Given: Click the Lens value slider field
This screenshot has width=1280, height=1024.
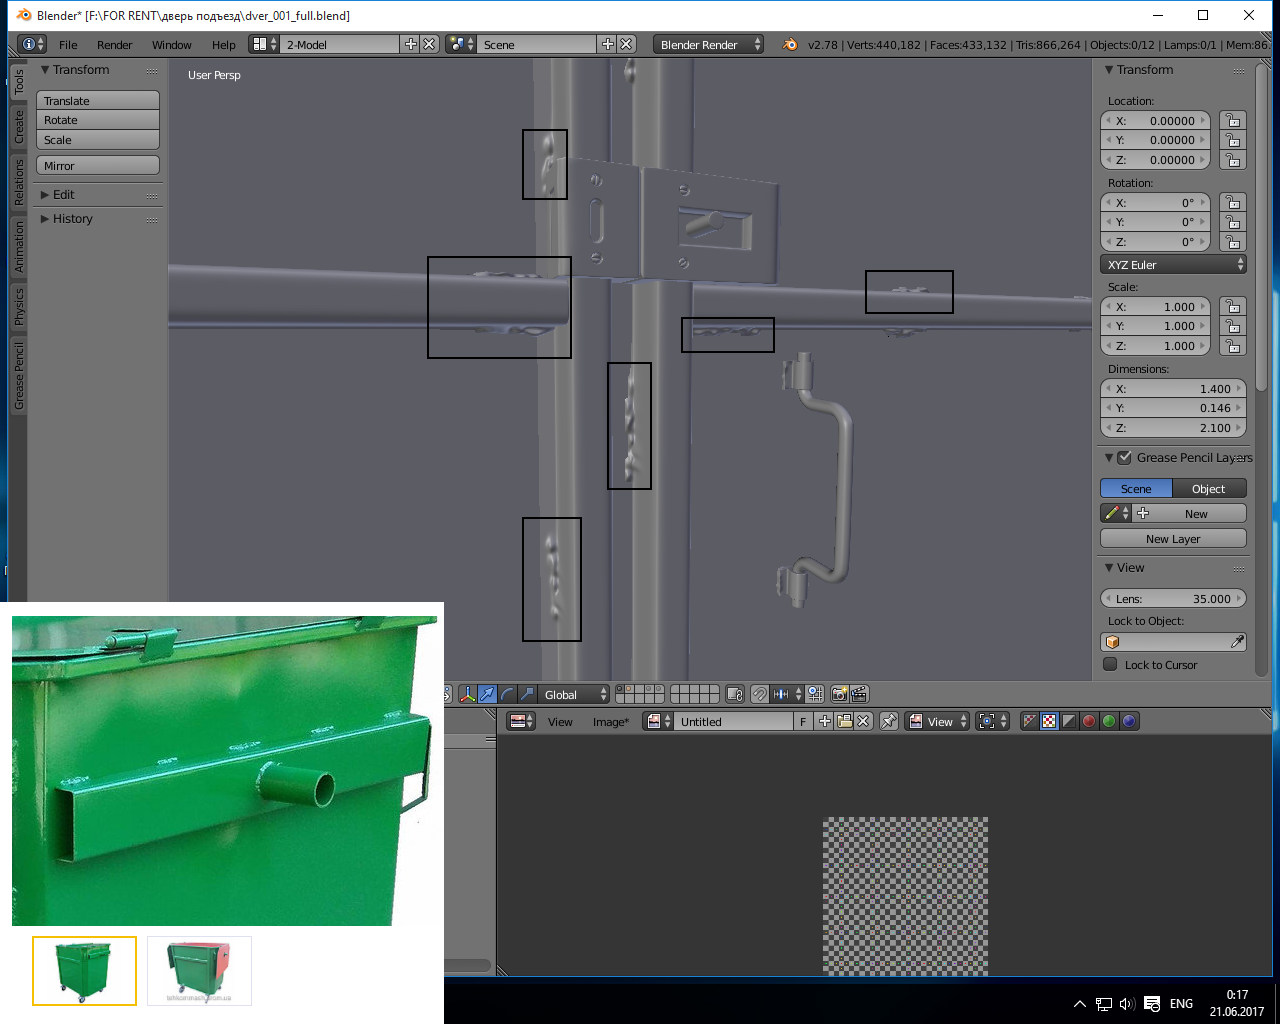Looking at the screenshot, I should [1173, 599].
